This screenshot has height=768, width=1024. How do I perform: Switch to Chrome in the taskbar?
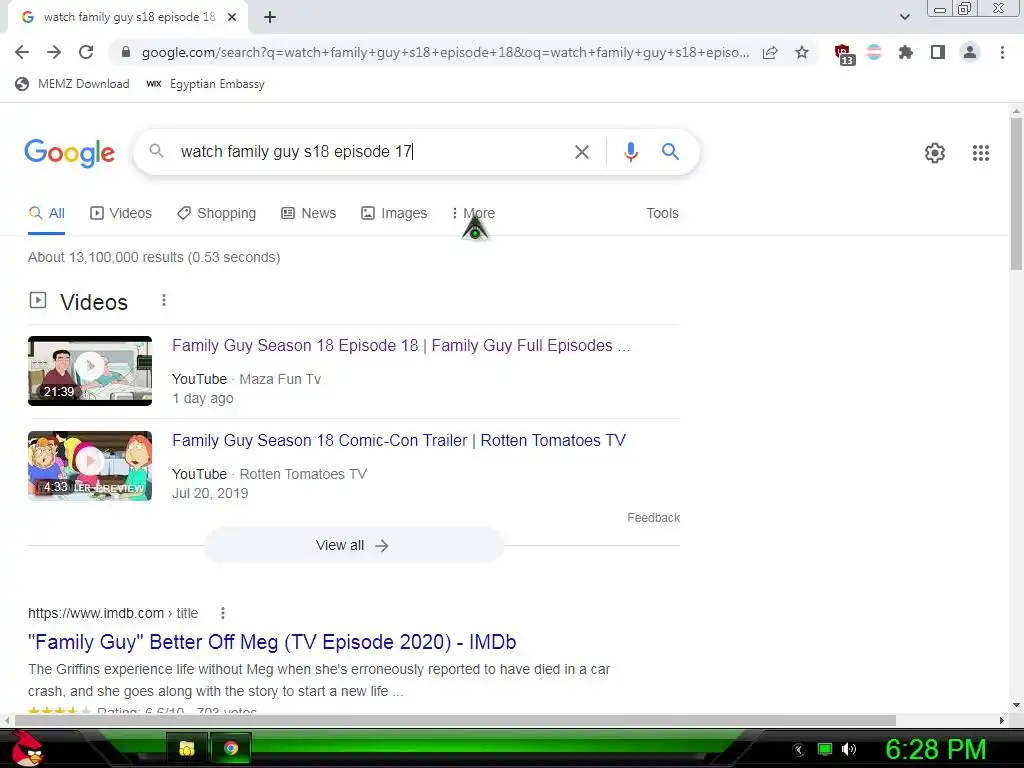231,748
